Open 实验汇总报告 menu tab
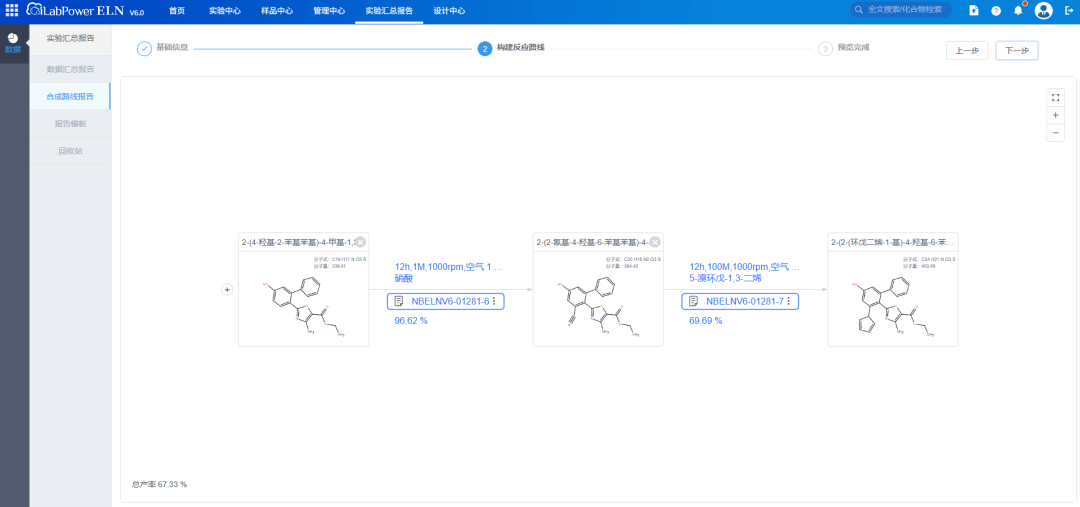Image resolution: width=1080 pixels, height=507 pixels. pyautogui.click(x=389, y=11)
